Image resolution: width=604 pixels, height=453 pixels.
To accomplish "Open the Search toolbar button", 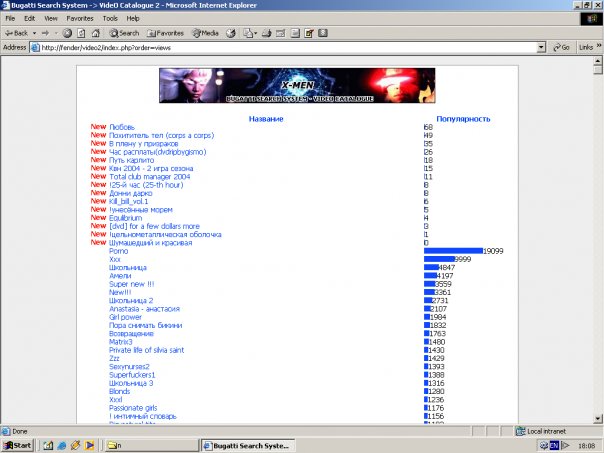I will click(x=124, y=32).
